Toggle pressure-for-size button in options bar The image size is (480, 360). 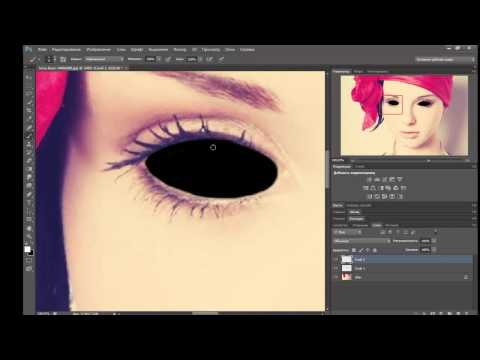pyautogui.click(x=221, y=59)
